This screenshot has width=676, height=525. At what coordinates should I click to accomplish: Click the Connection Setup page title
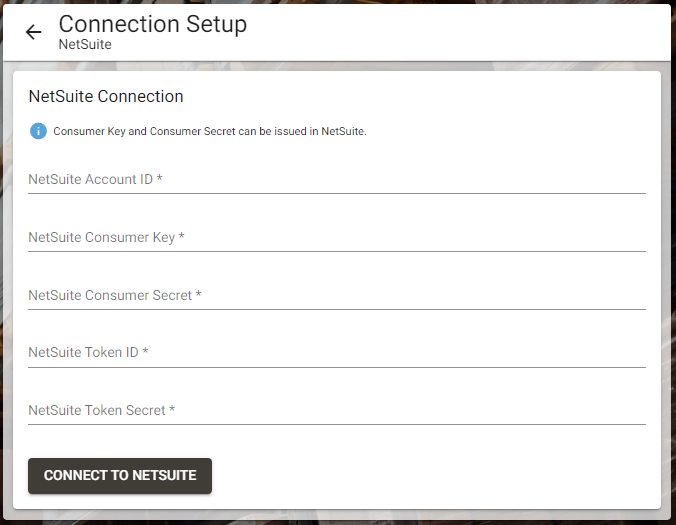click(153, 24)
